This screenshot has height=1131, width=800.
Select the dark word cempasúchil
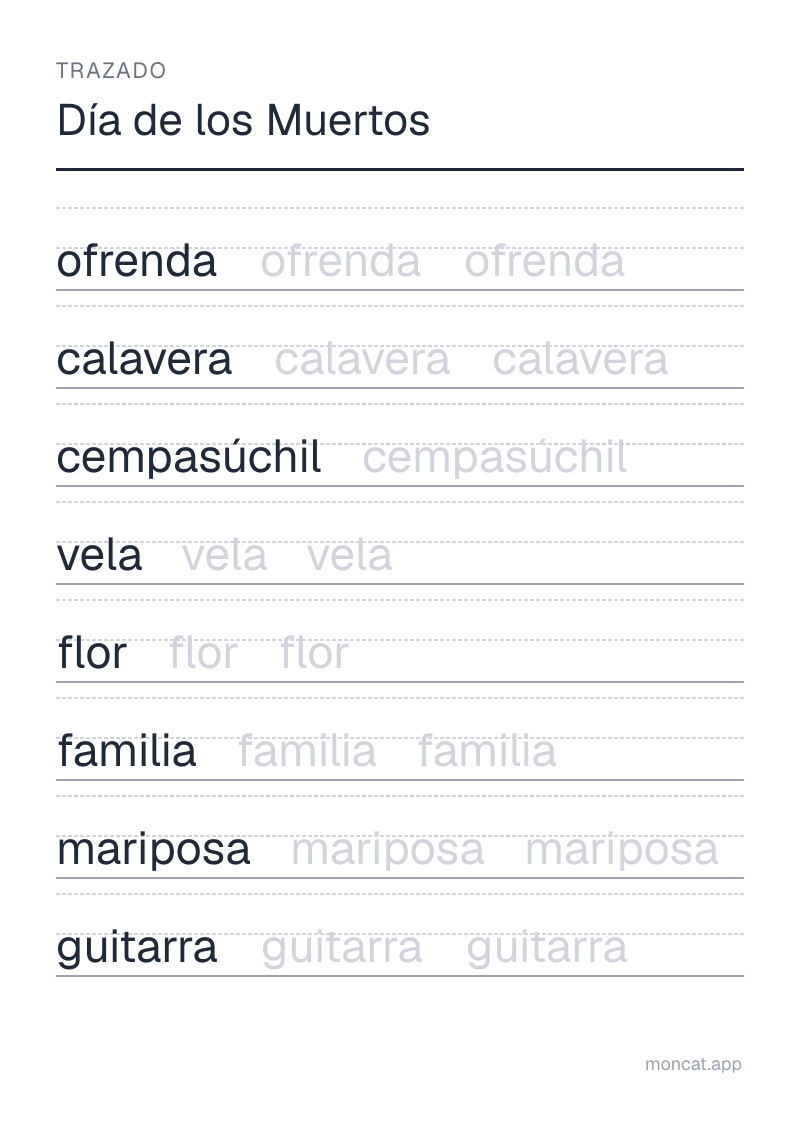(189, 457)
